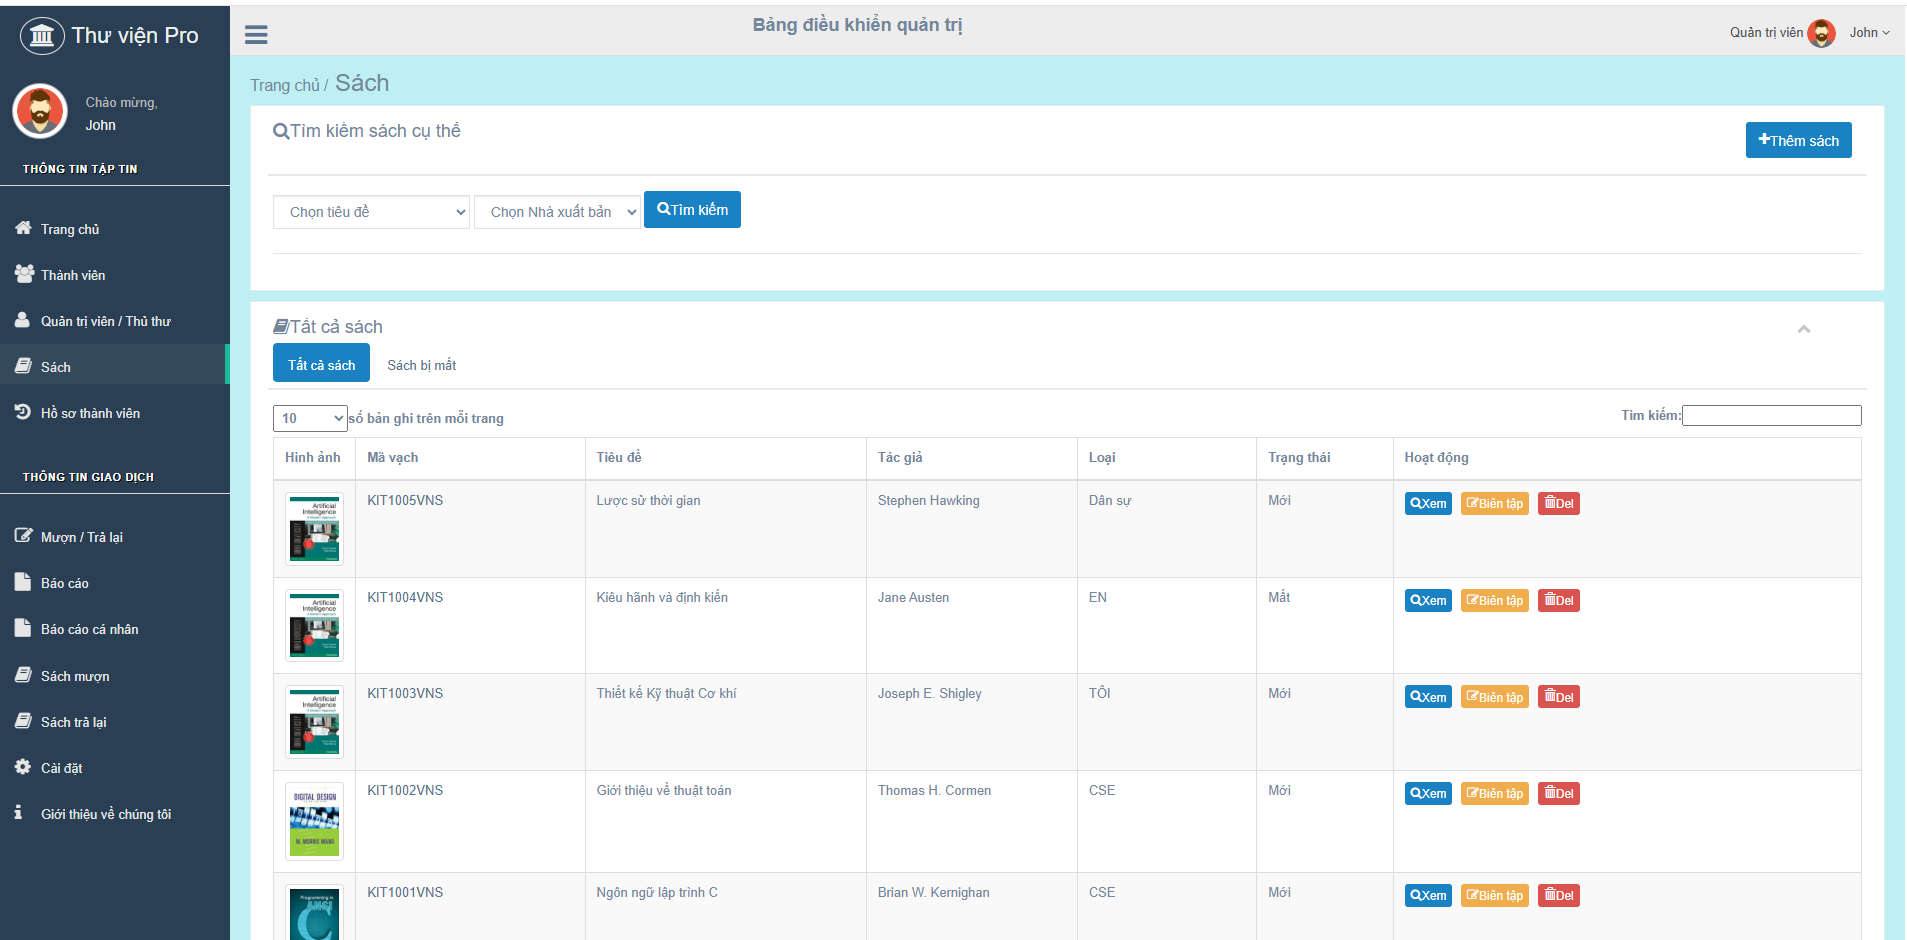Open Giới thiệu về chúng tôi info item
Image resolution: width=1907 pixels, height=940 pixels.
105,814
